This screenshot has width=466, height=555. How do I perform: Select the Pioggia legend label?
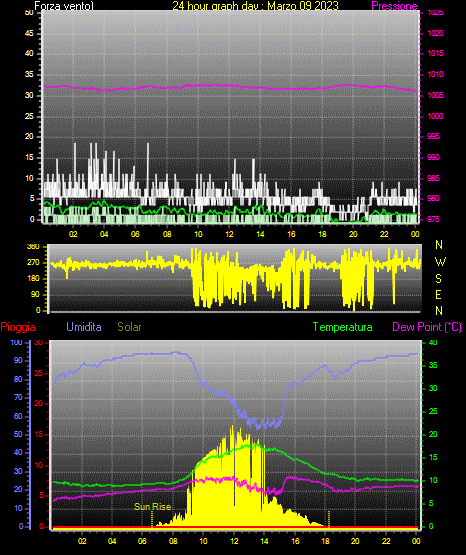tap(18, 327)
